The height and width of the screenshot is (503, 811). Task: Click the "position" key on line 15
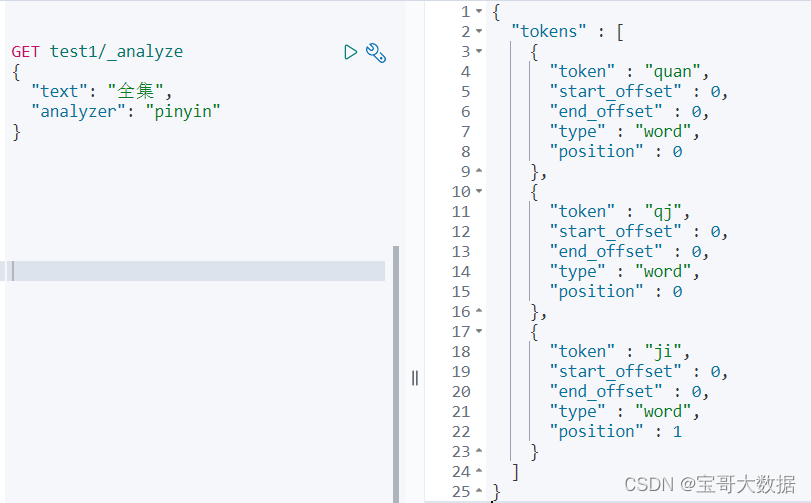click(596, 292)
